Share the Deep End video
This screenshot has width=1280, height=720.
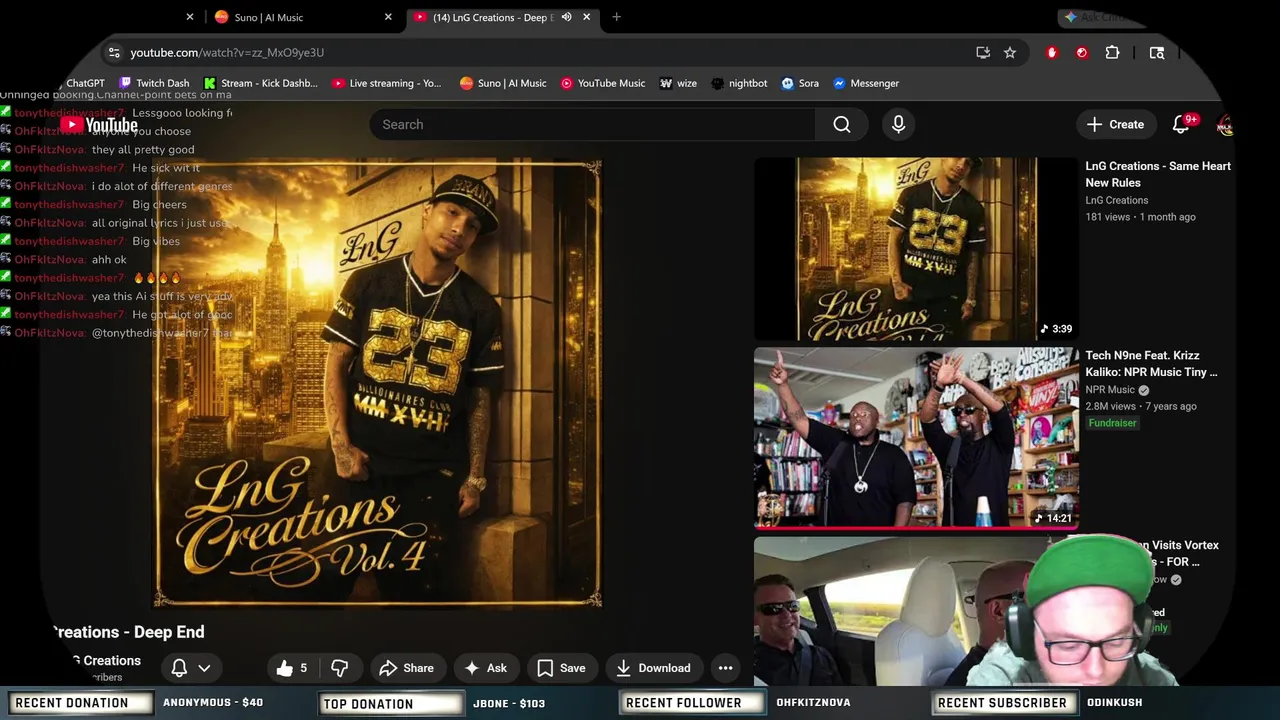(x=406, y=668)
